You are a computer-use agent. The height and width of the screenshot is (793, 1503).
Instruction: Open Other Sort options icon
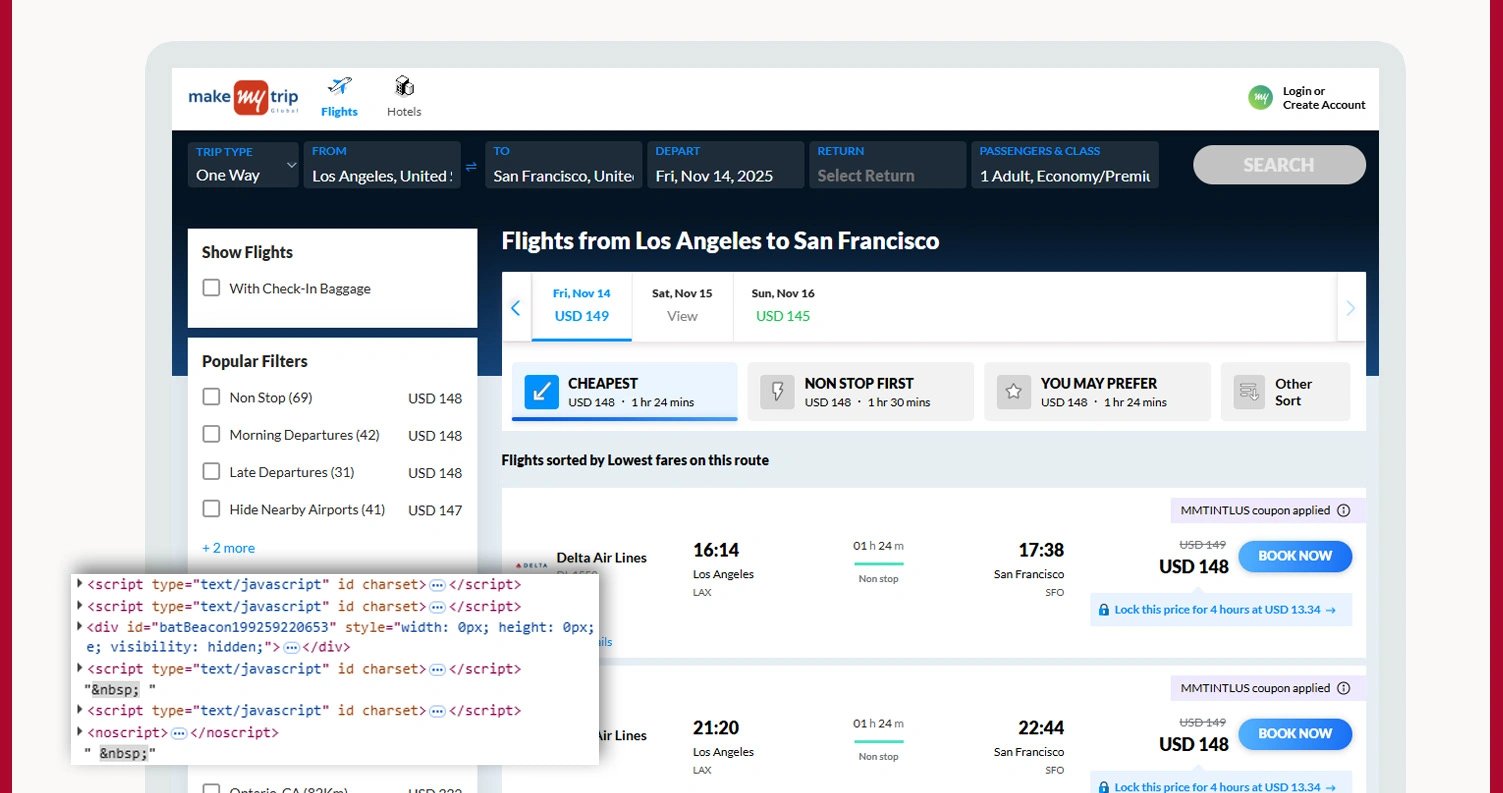[x=1249, y=391]
